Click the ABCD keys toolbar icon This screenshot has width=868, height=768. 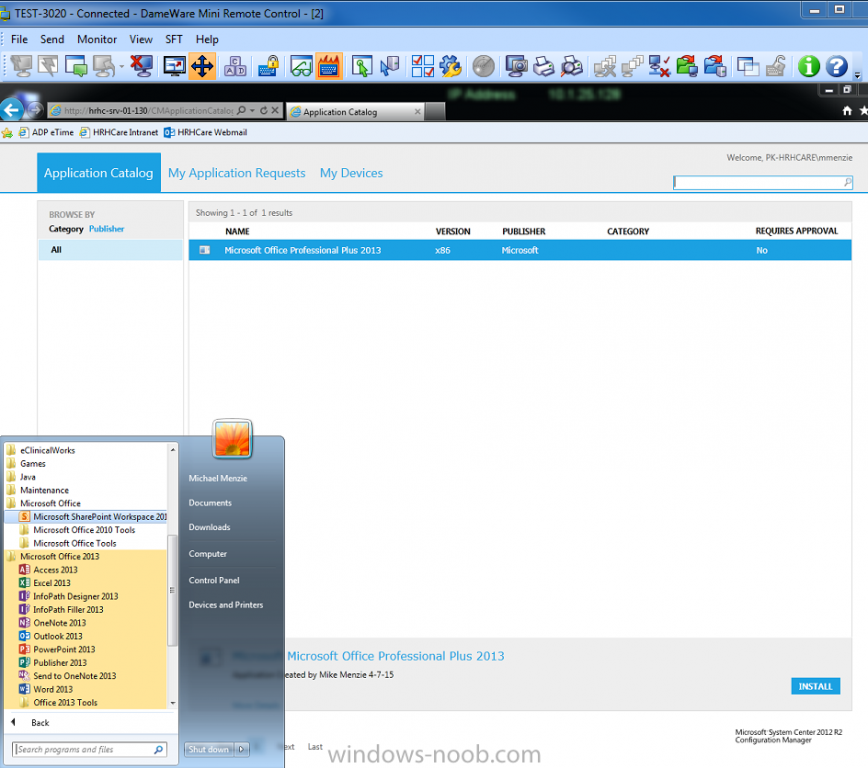(x=235, y=66)
